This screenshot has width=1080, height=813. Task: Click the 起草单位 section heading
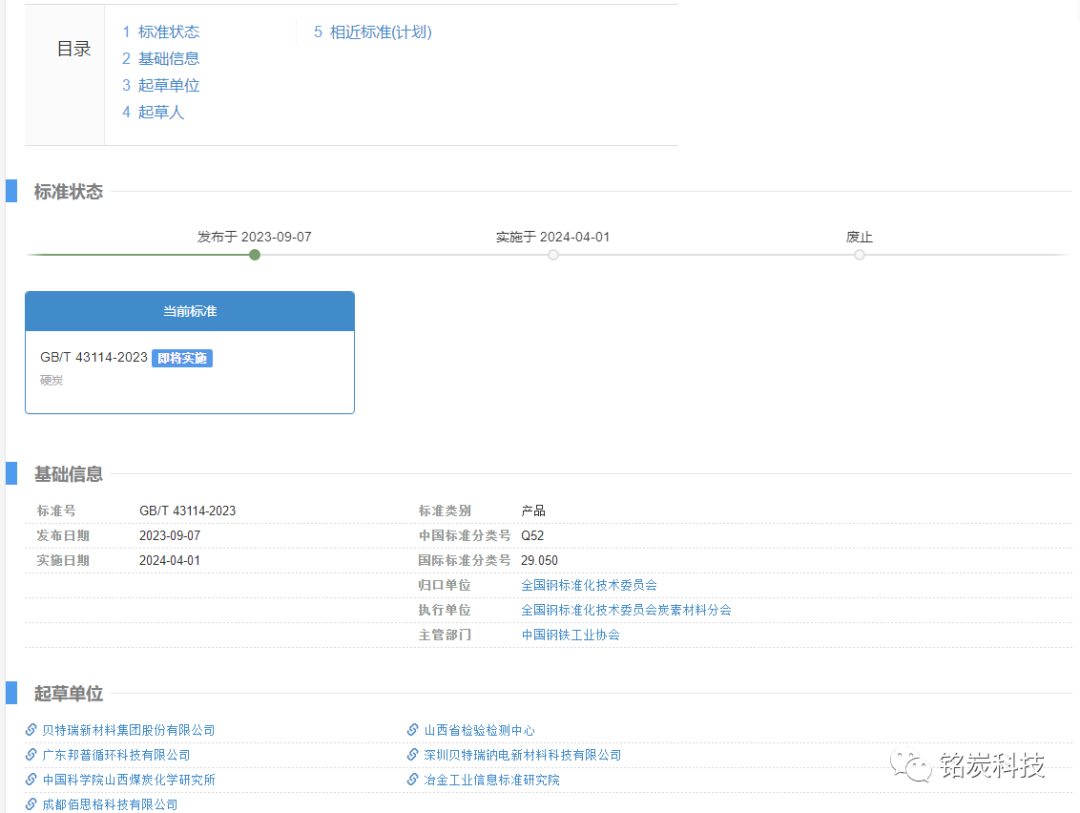click(69, 693)
